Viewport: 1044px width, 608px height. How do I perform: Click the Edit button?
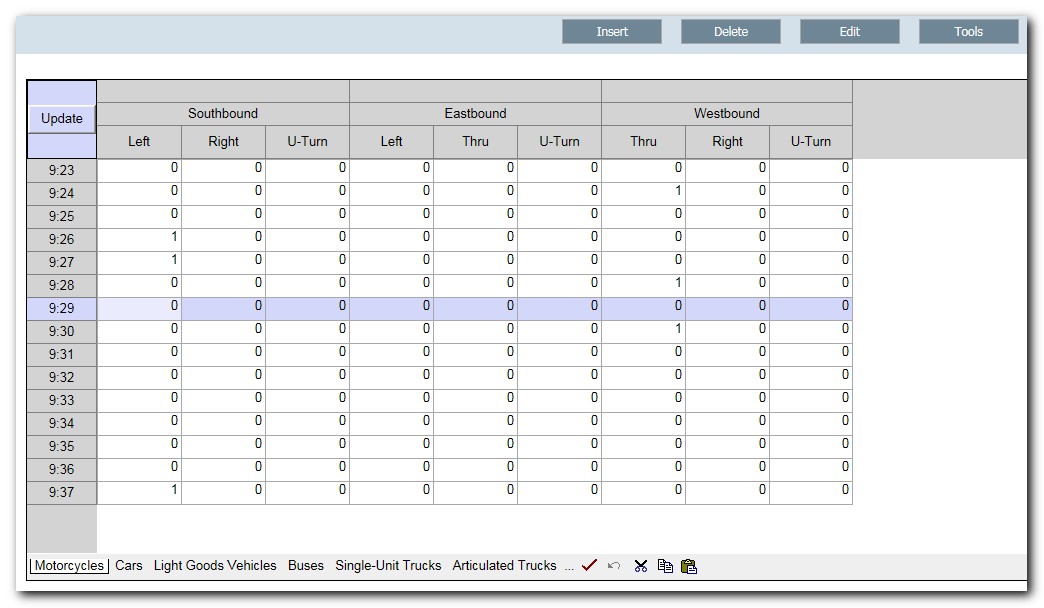tap(848, 31)
